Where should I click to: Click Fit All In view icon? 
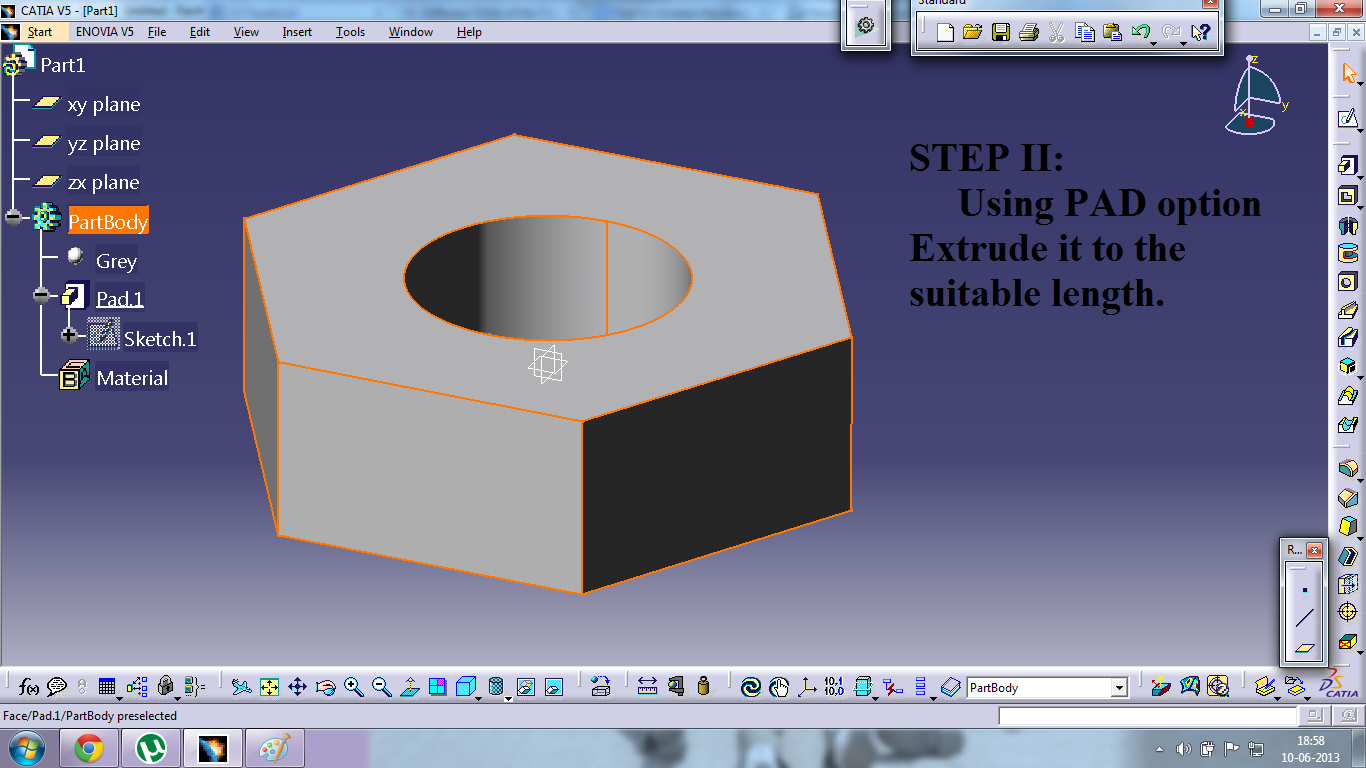click(x=269, y=687)
